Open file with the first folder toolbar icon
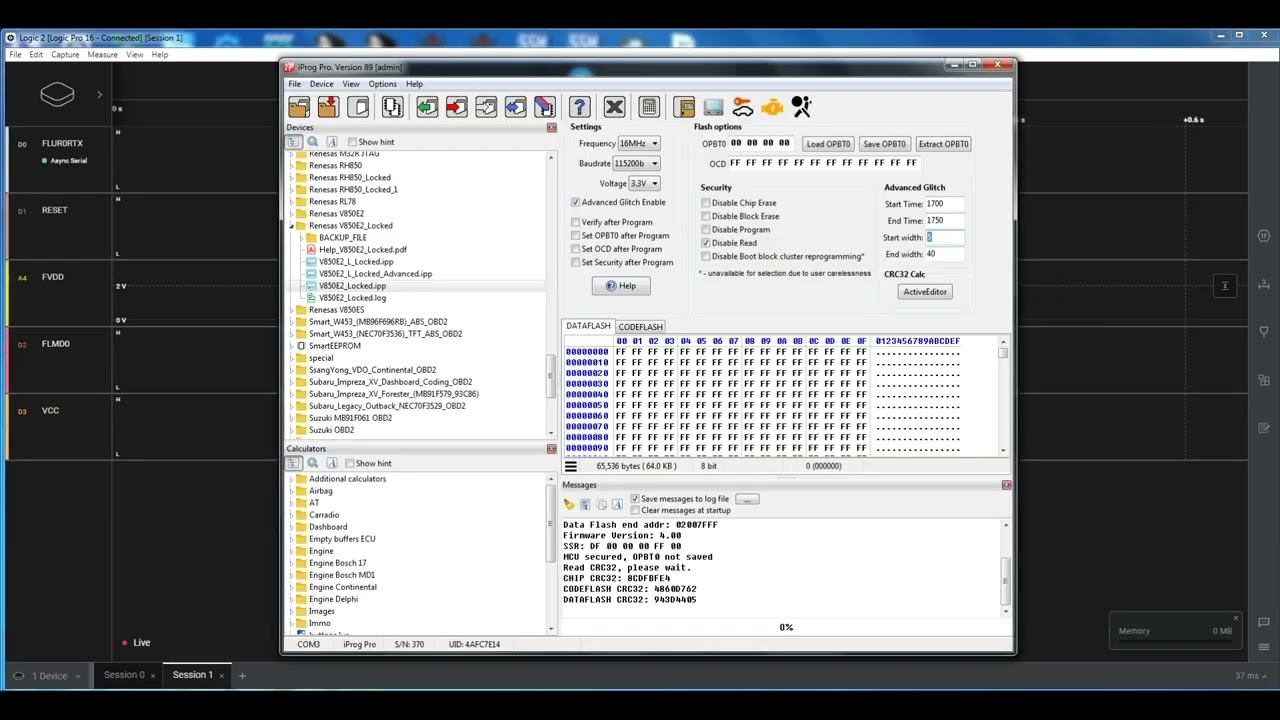The image size is (1280, 720). [298, 107]
